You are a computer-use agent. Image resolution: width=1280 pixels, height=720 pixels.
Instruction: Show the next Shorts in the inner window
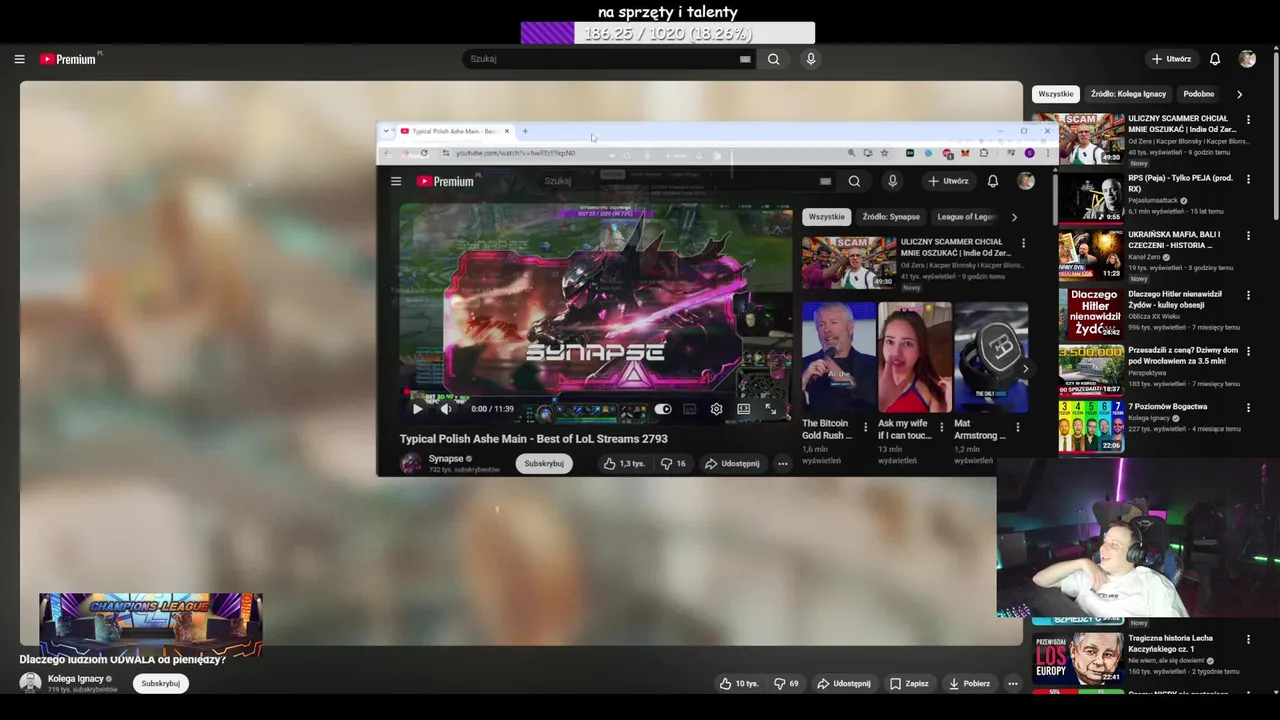[x=1024, y=369]
